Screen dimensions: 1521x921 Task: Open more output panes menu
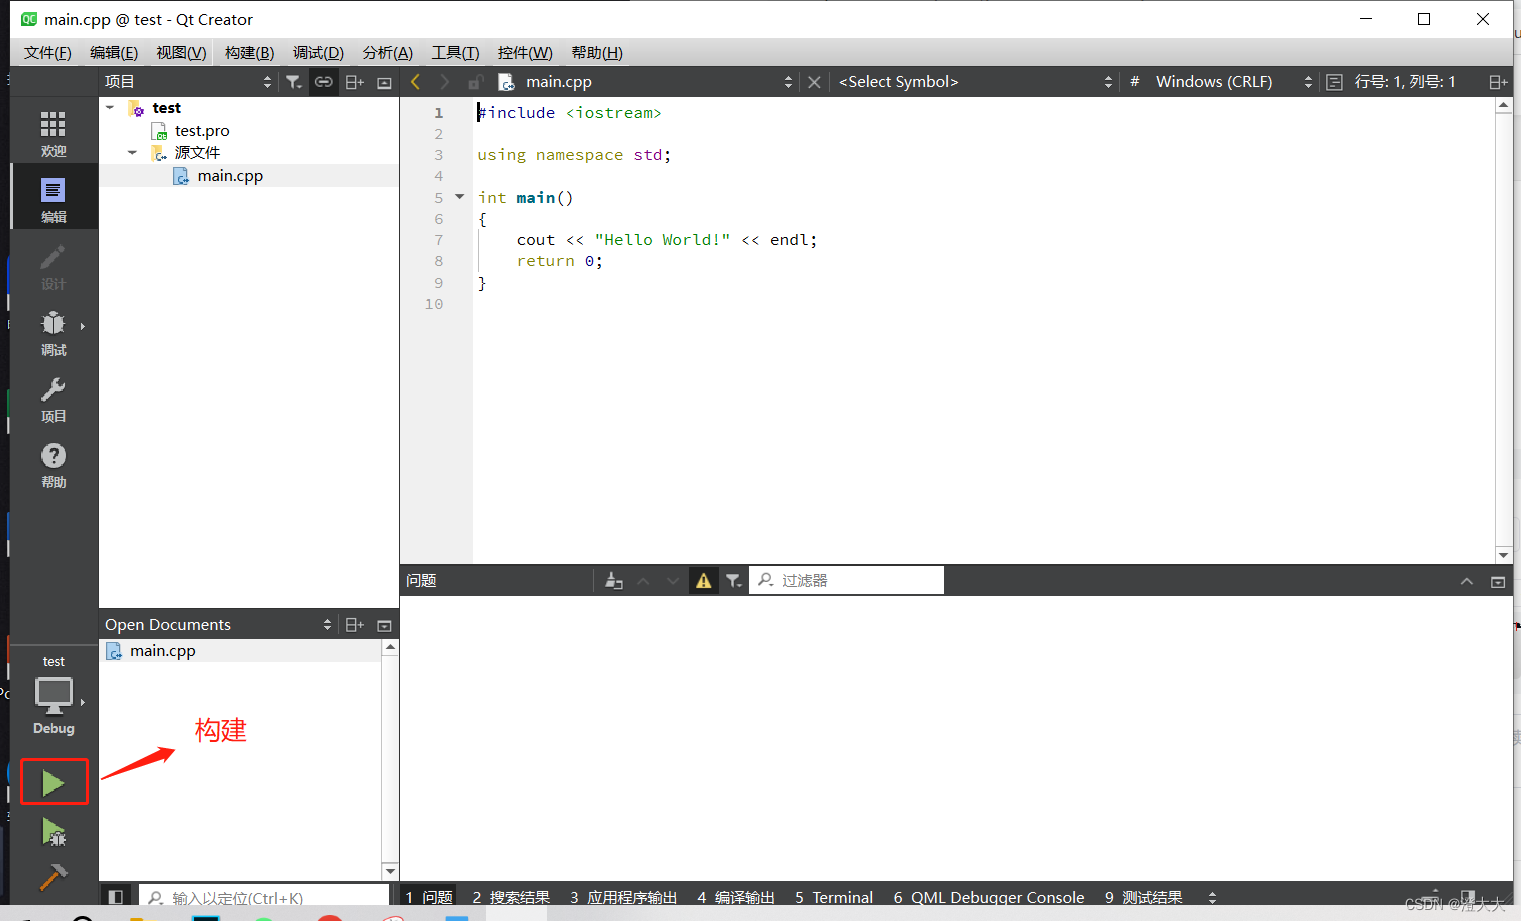(1212, 898)
